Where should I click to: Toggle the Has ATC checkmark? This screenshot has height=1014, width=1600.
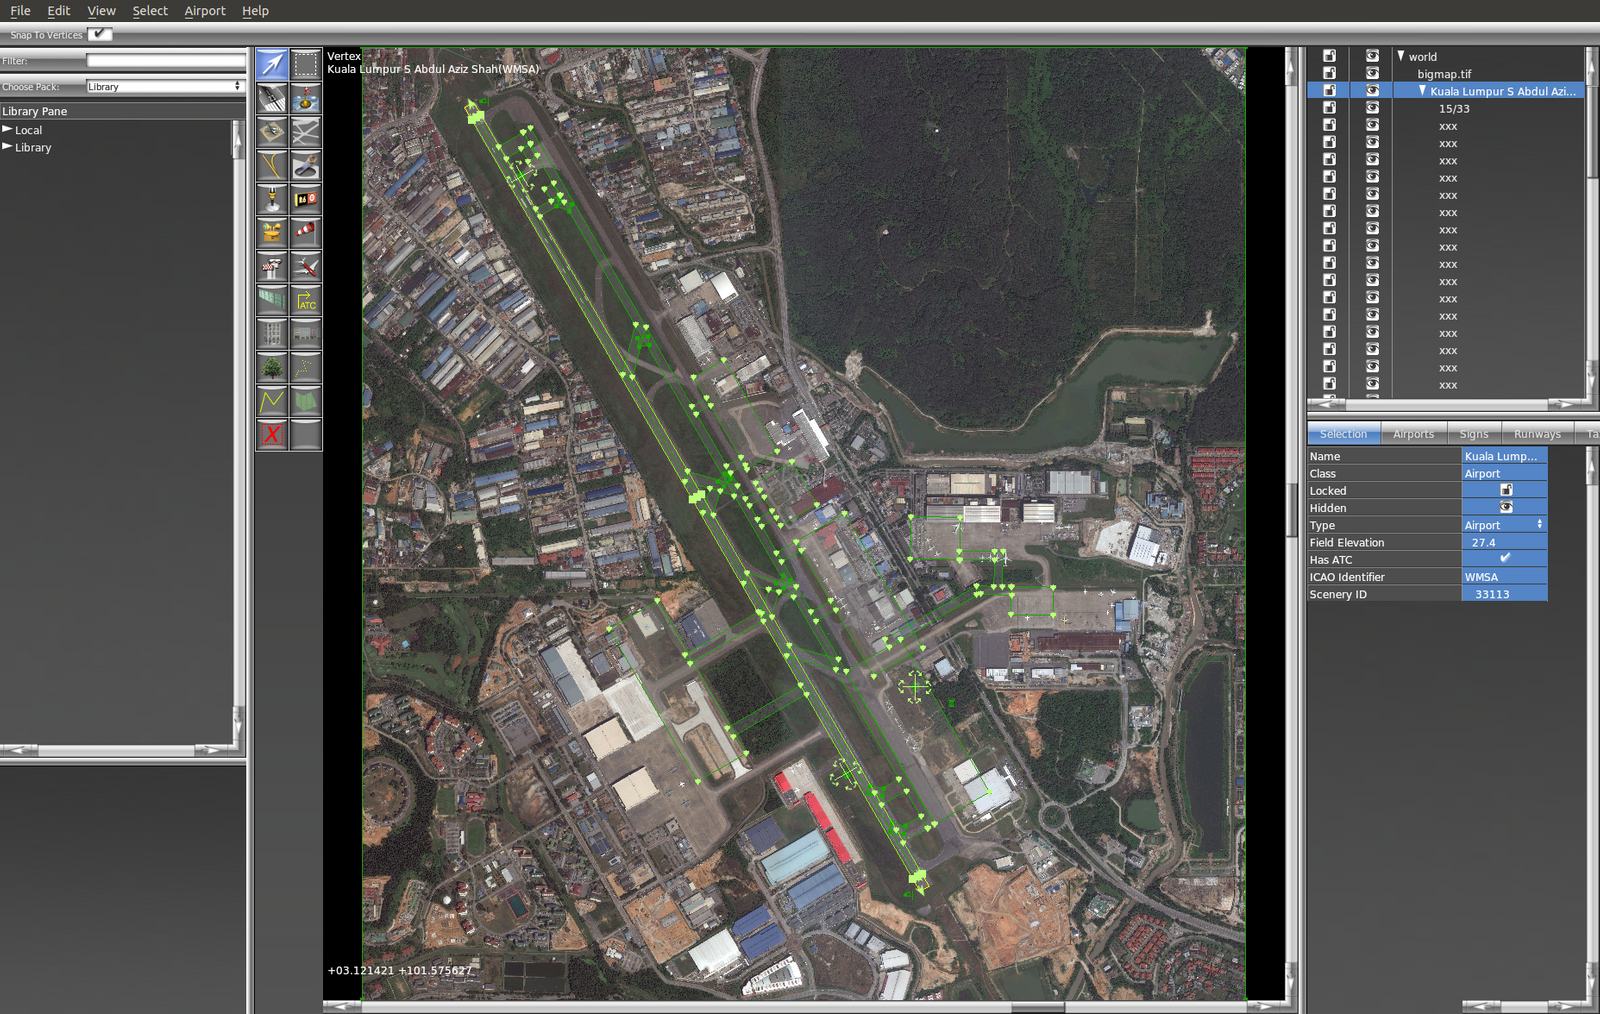pyautogui.click(x=1504, y=559)
